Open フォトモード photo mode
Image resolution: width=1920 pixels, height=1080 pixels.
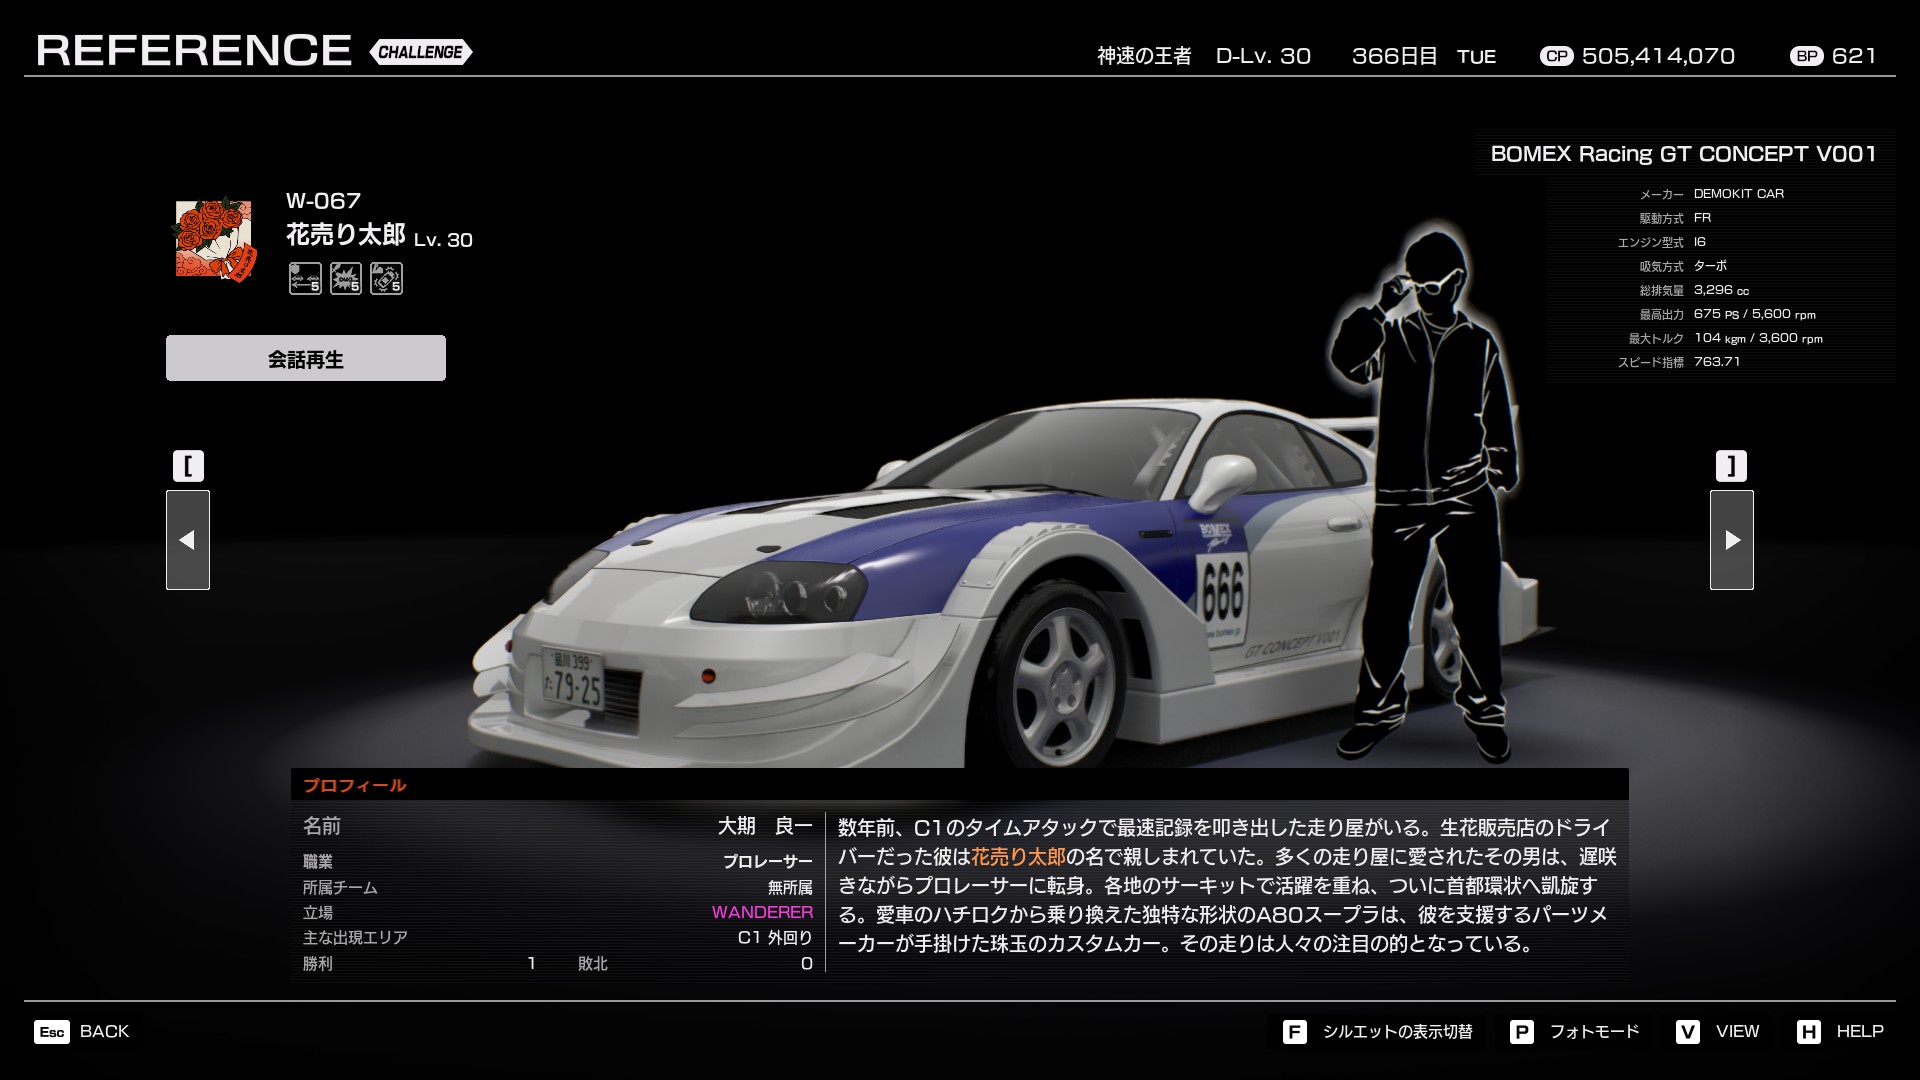(1575, 1031)
